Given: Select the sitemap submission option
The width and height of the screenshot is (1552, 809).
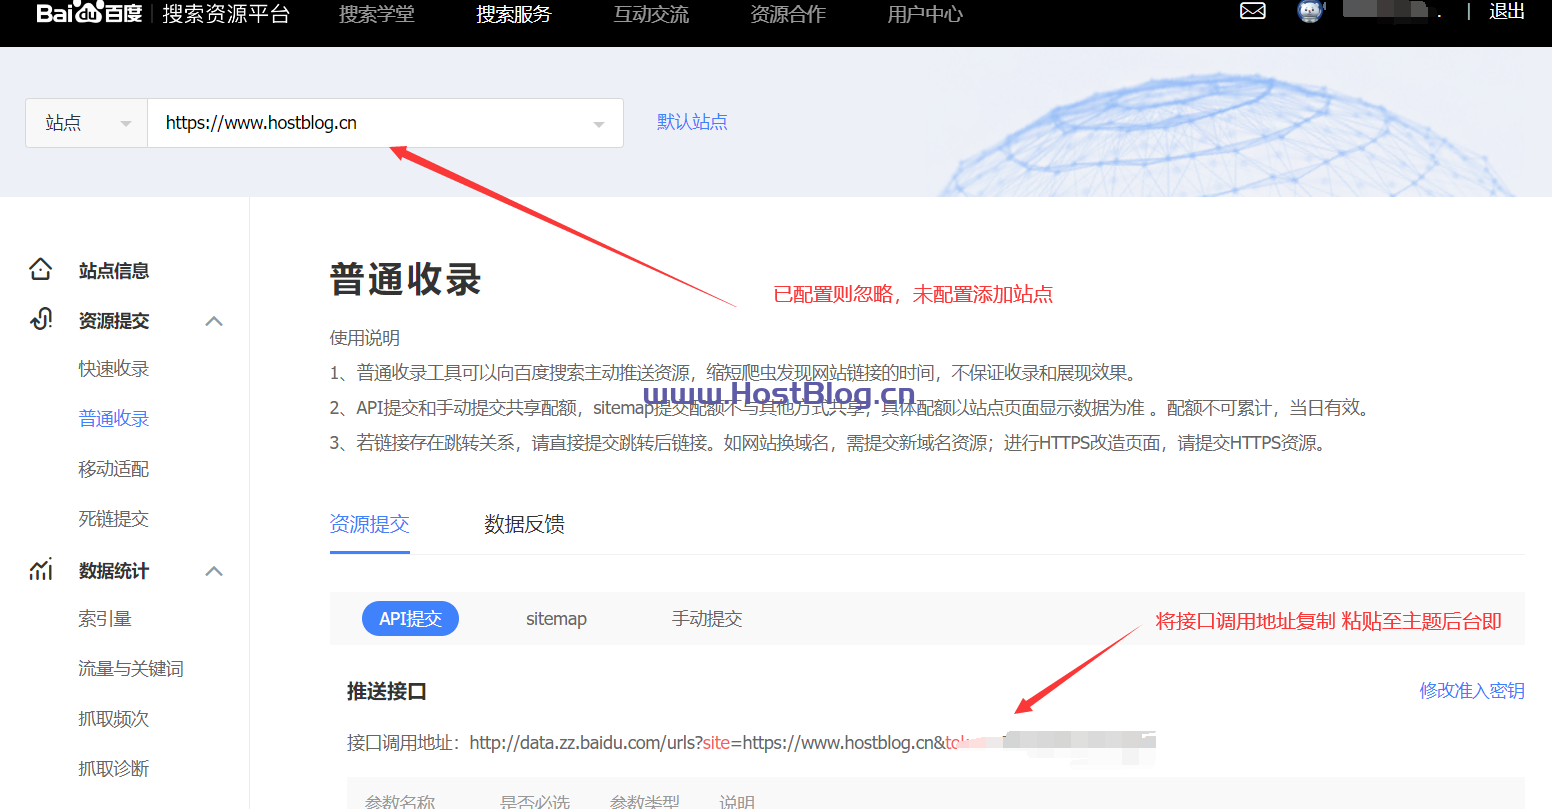Looking at the screenshot, I should 556,619.
